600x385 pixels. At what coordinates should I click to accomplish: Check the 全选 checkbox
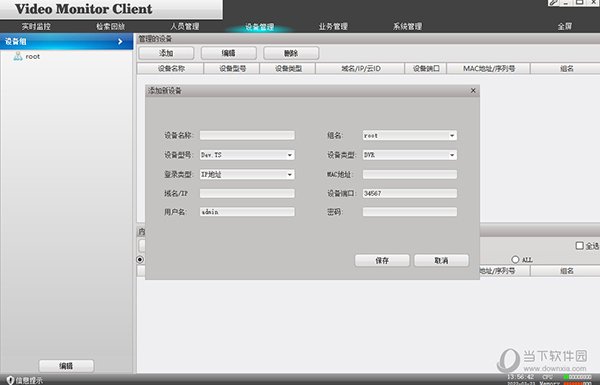(579, 245)
